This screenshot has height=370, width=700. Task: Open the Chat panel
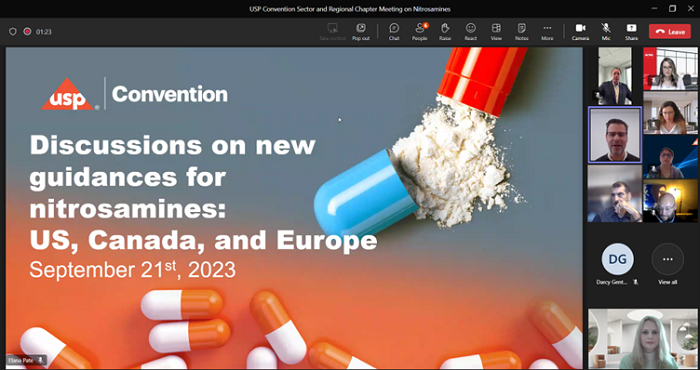click(x=394, y=32)
